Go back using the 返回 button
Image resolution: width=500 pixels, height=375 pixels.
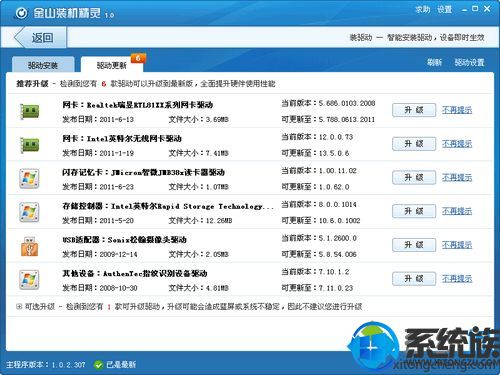click(40, 38)
